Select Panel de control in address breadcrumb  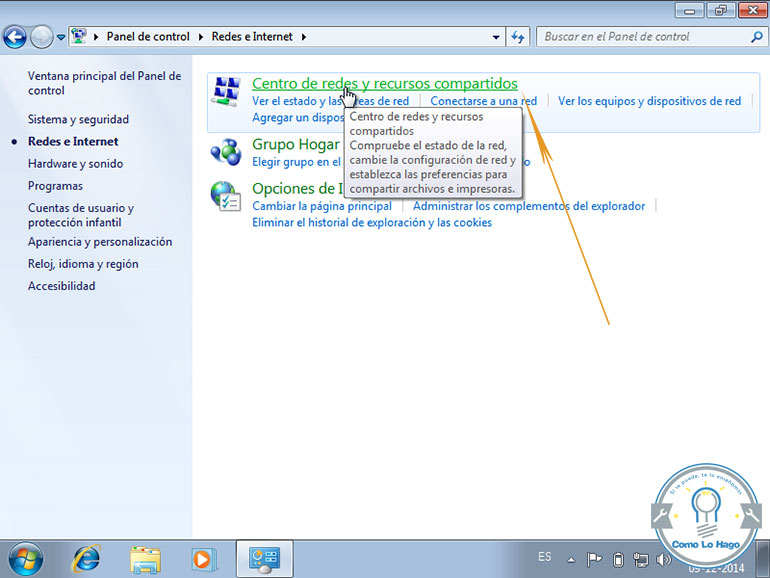148,37
